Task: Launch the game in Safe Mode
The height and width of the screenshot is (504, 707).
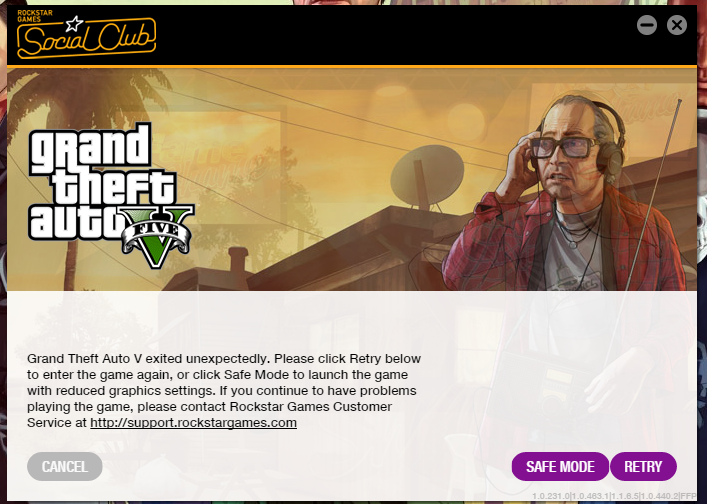Action: [x=560, y=466]
